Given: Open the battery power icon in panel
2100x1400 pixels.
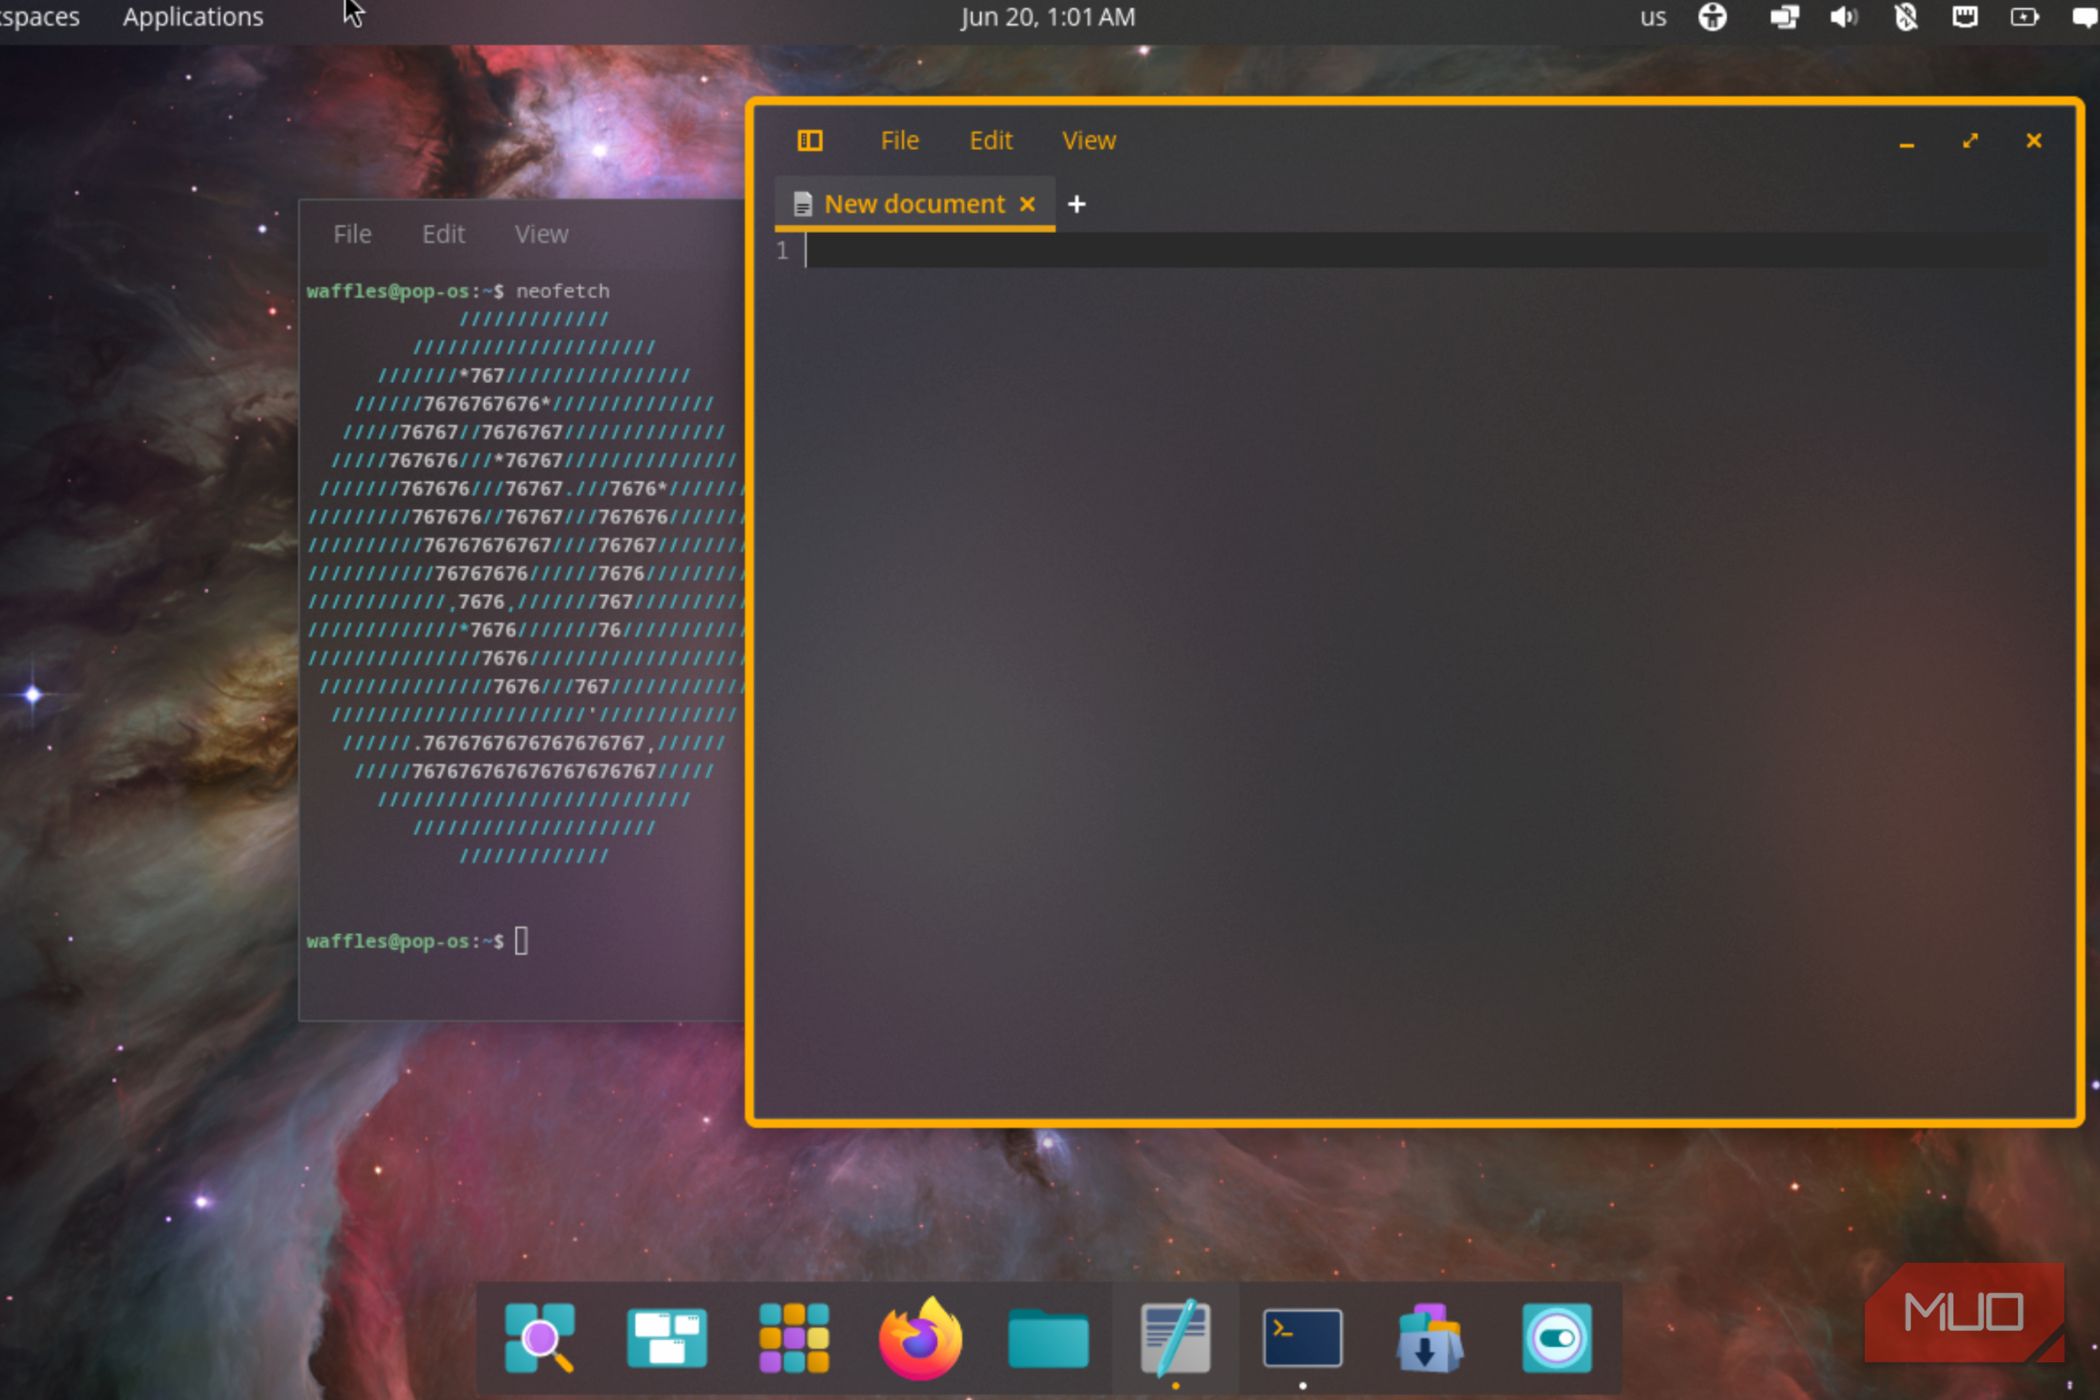Looking at the screenshot, I should (2025, 17).
